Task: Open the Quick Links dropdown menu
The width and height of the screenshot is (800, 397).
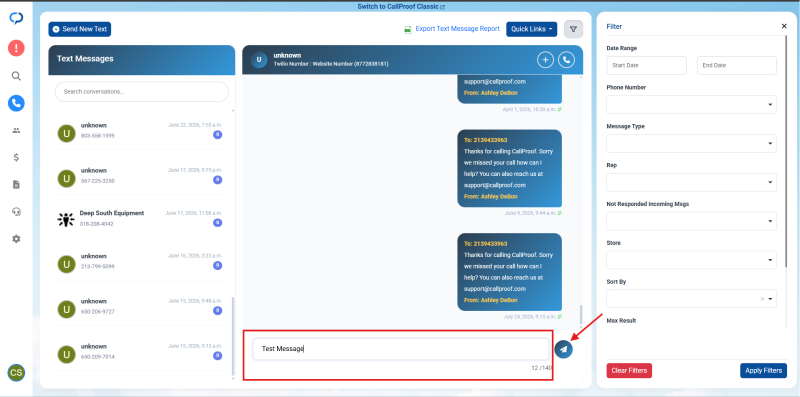Action: tap(532, 29)
